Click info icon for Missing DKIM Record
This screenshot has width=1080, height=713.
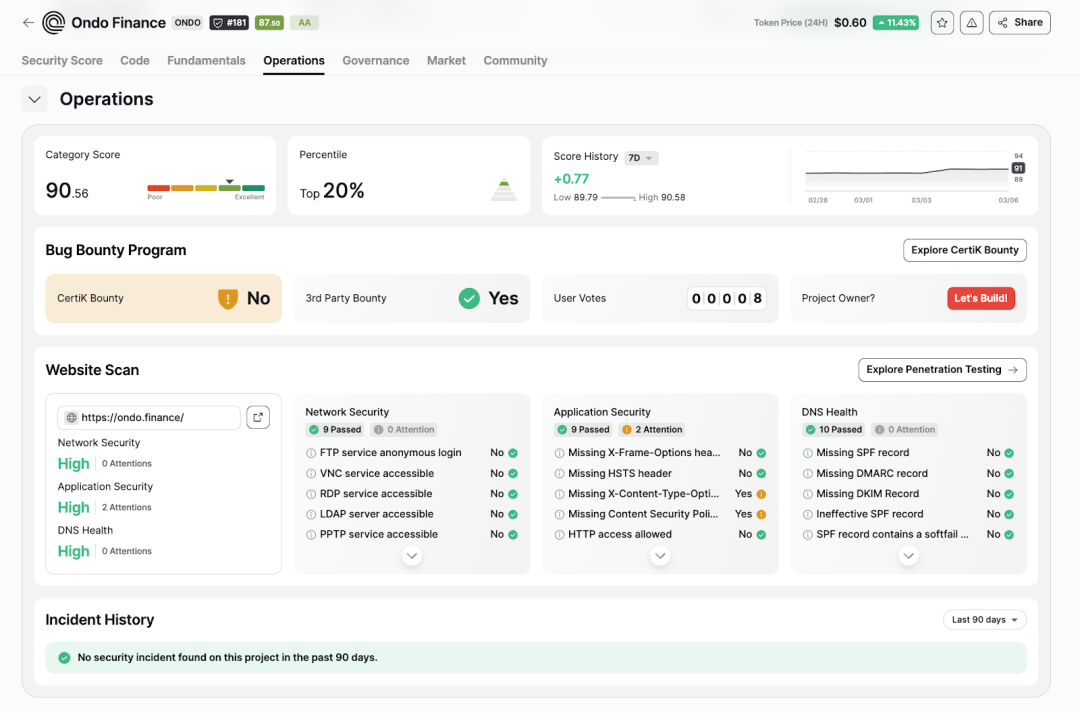(x=807, y=494)
